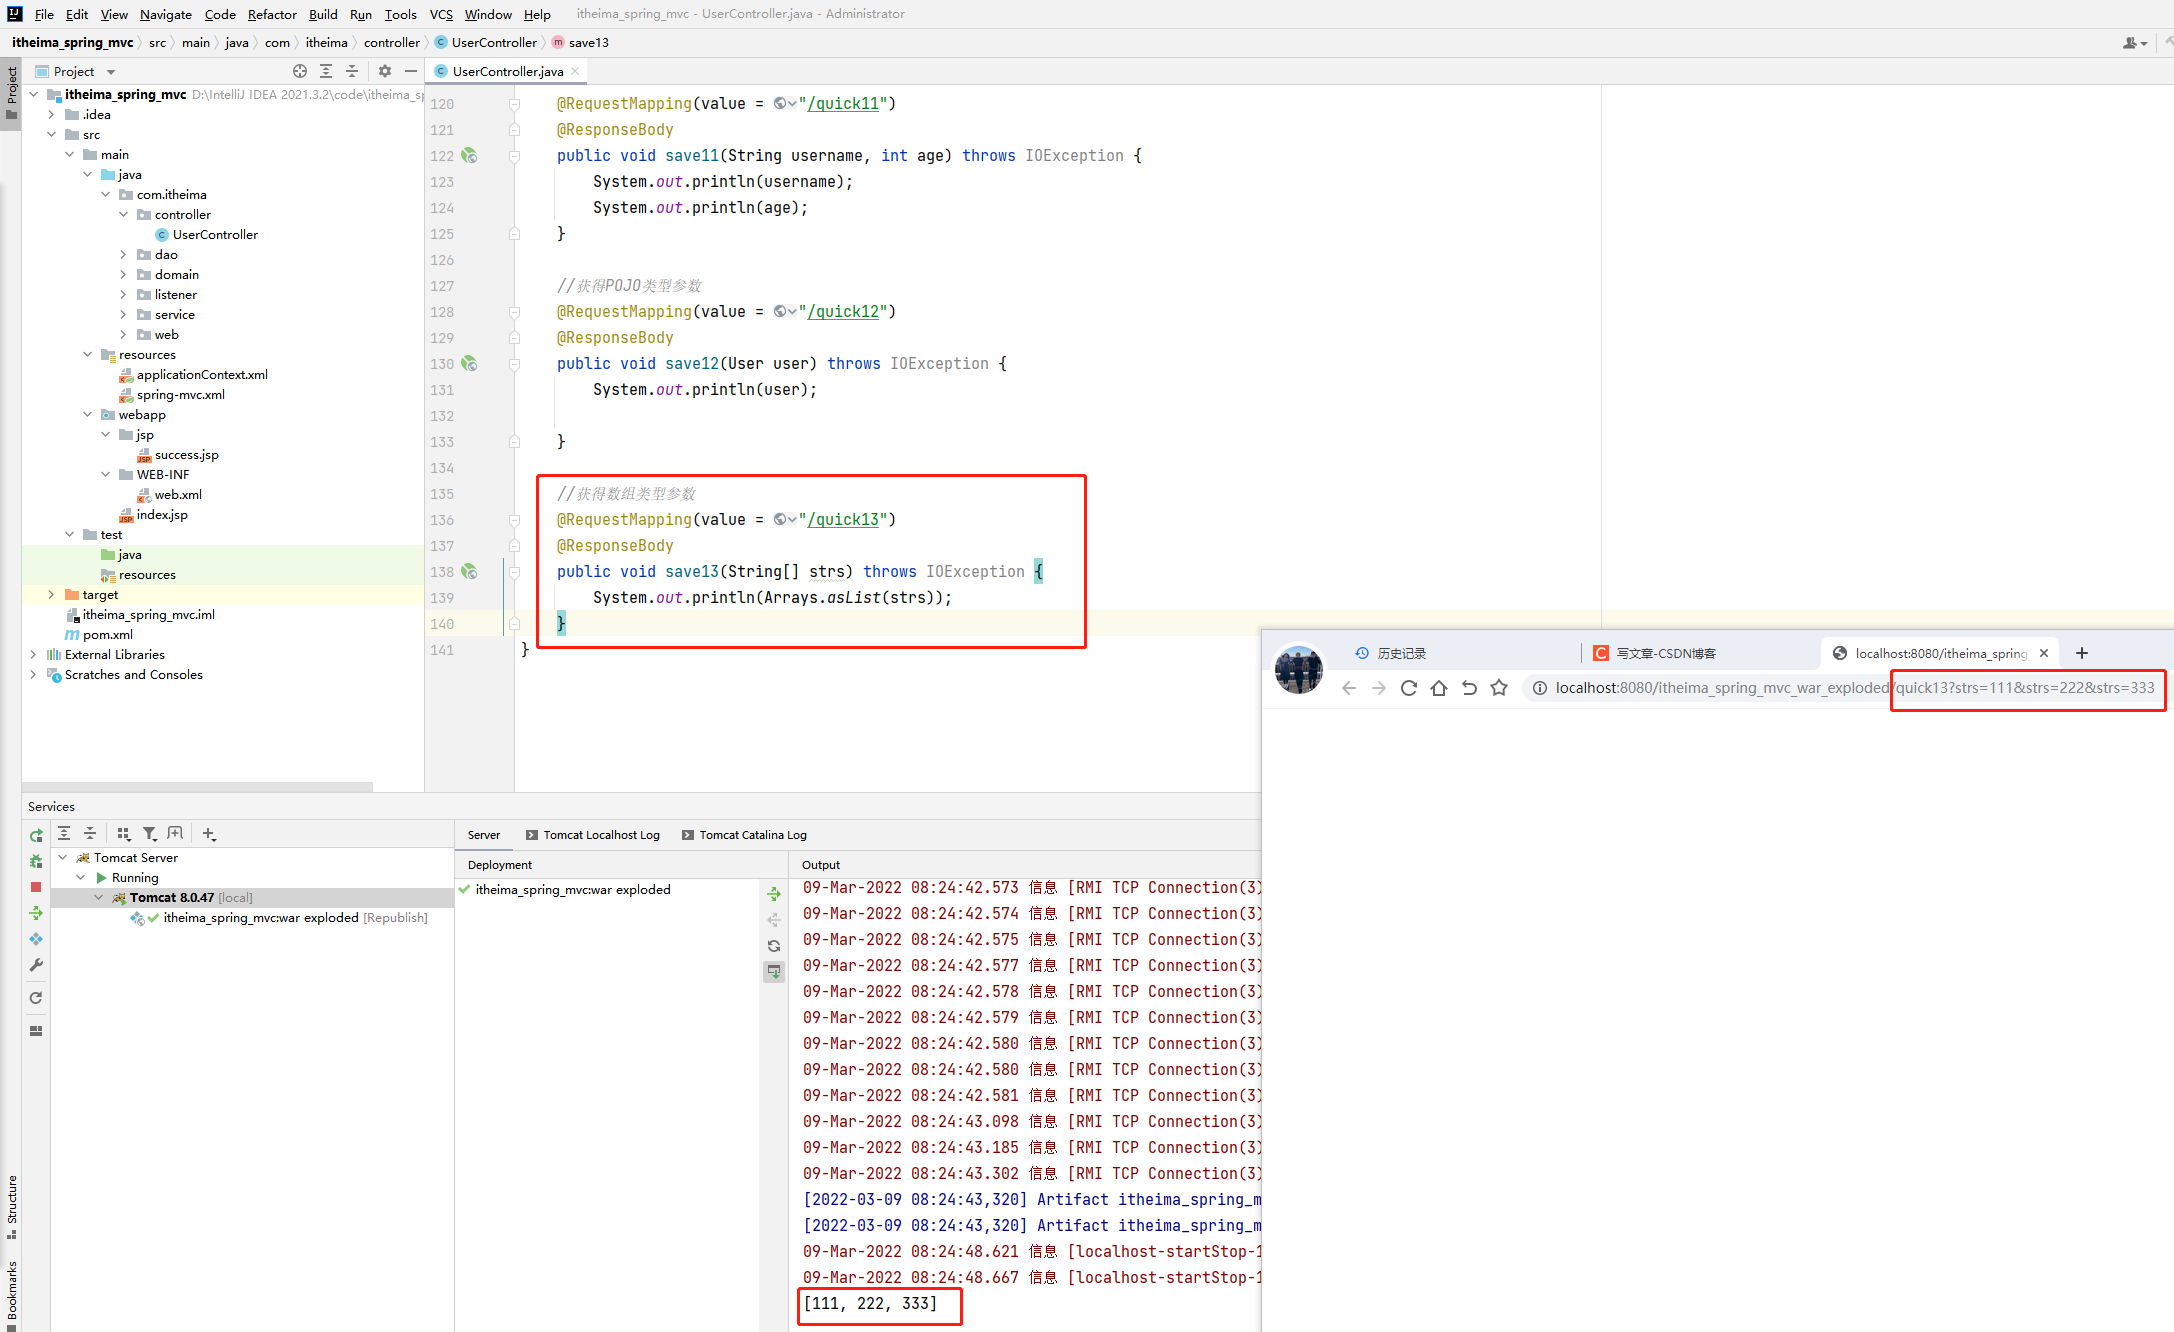The height and width of the screenshot is (1332, 2174).
Task: Open the Services filter icon menu
Action: [149, 833]
